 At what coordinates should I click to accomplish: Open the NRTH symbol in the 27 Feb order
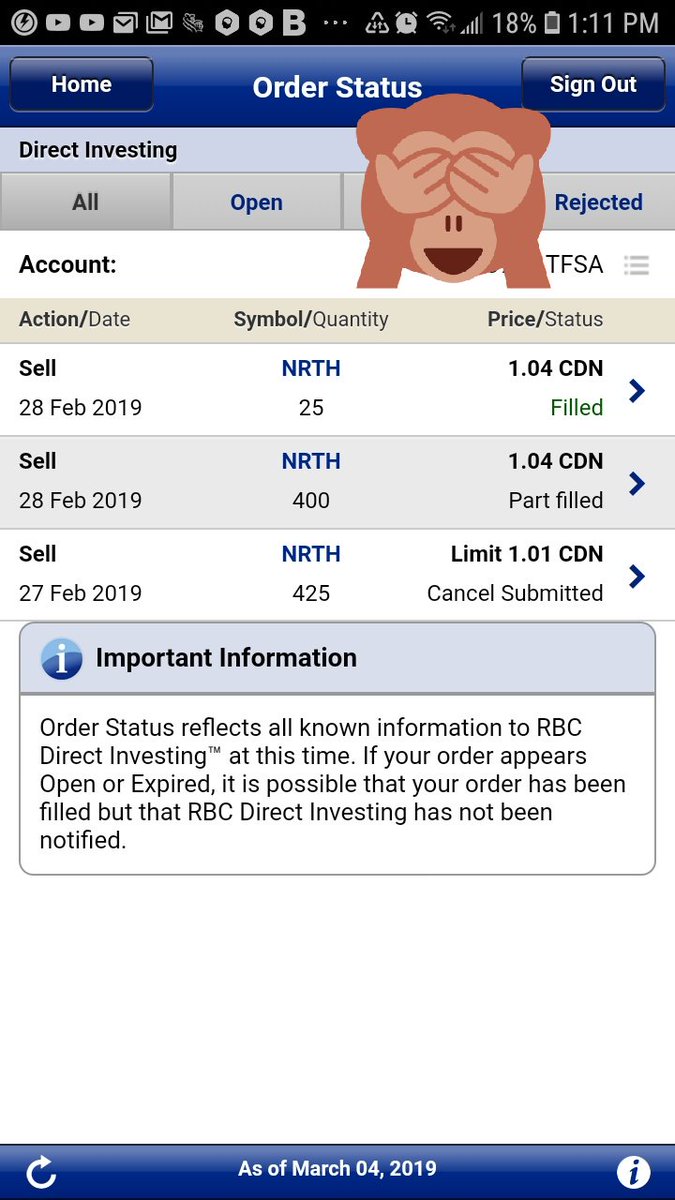[x=311, y=554]
